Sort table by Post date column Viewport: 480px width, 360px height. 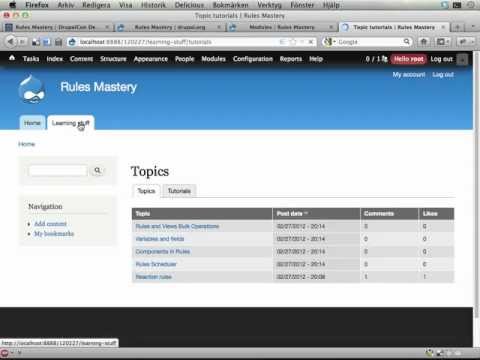(x=292, y=213)
